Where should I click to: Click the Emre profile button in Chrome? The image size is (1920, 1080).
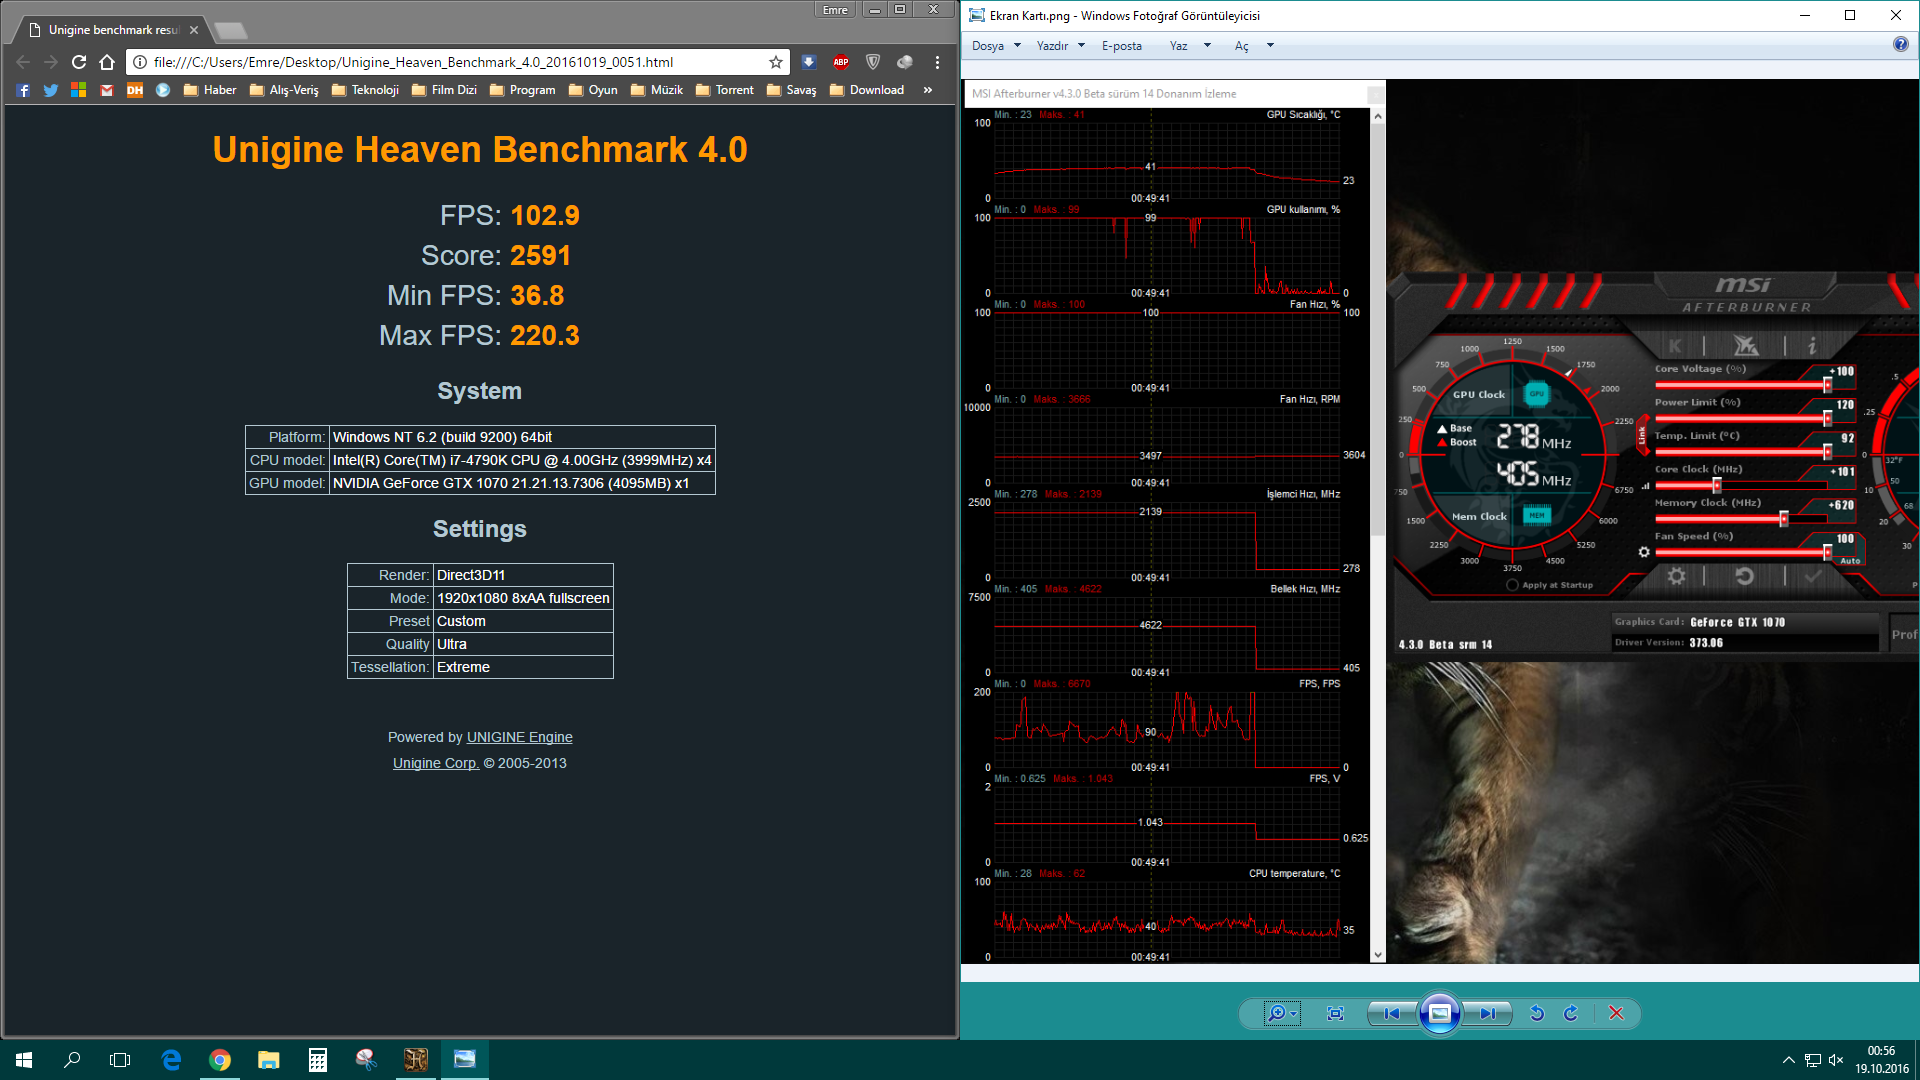(x=835, y=10)
